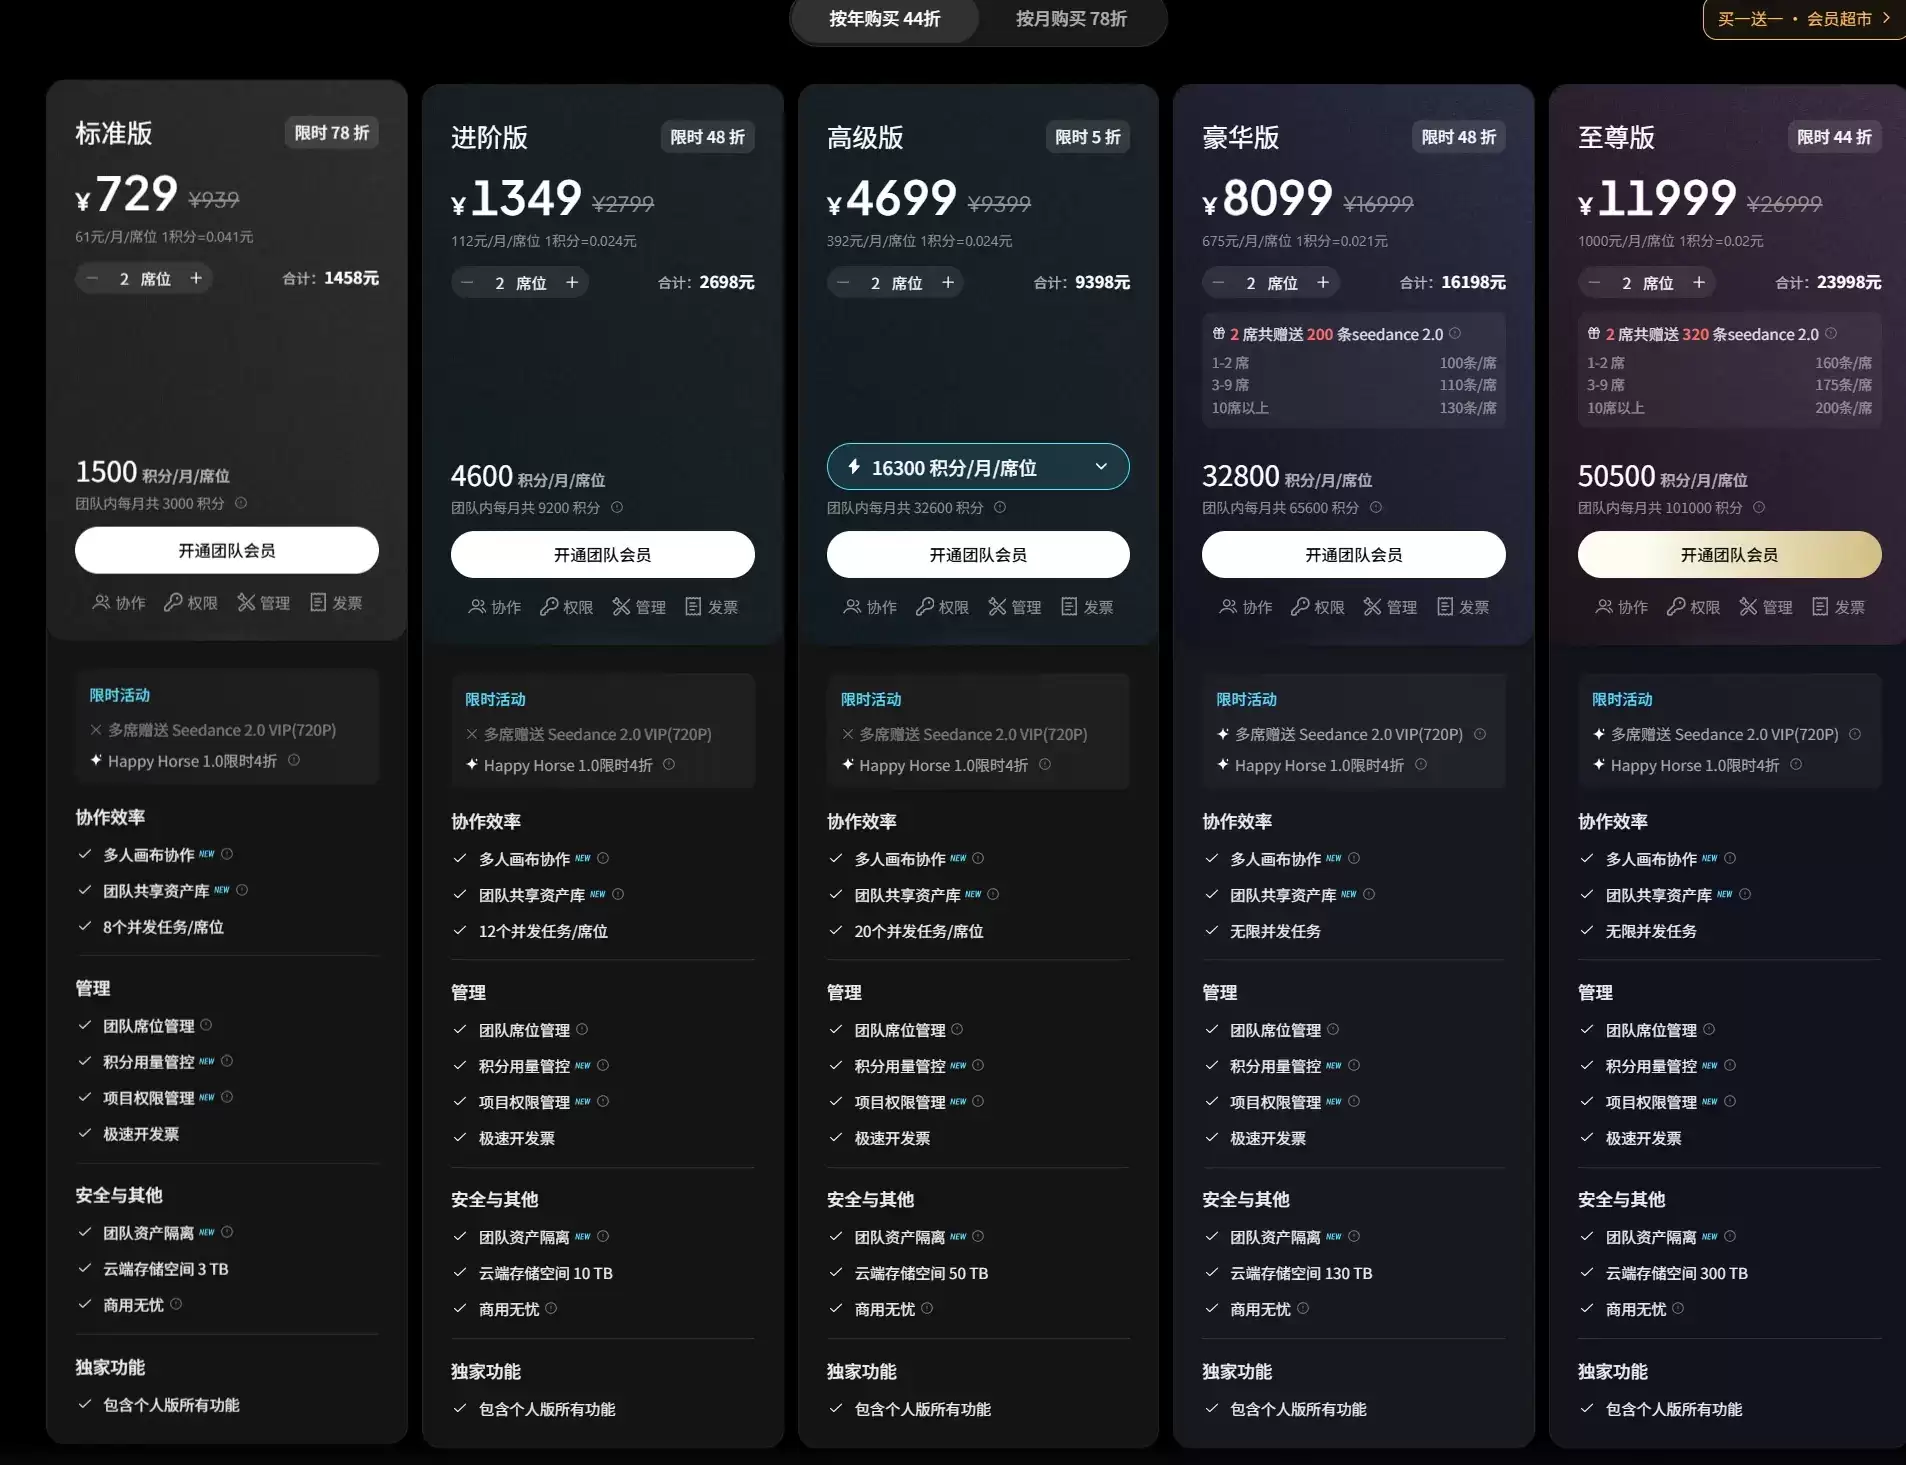This screenshot has width=1906, height=1465.
Task: Click 12个并发任务/席位 text
Action: click(x=543, y=931)
